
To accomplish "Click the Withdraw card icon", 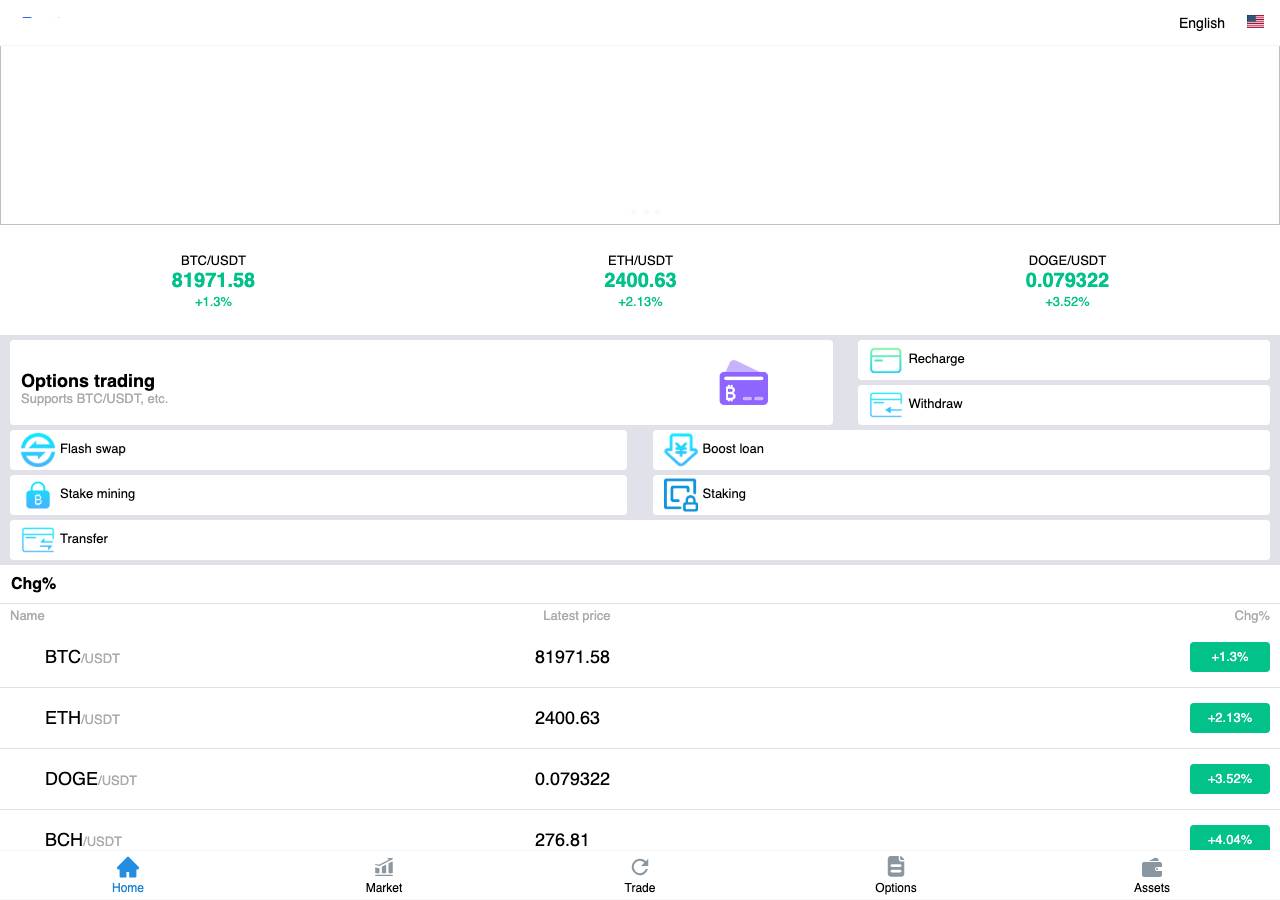I will (x=886, y=405).
